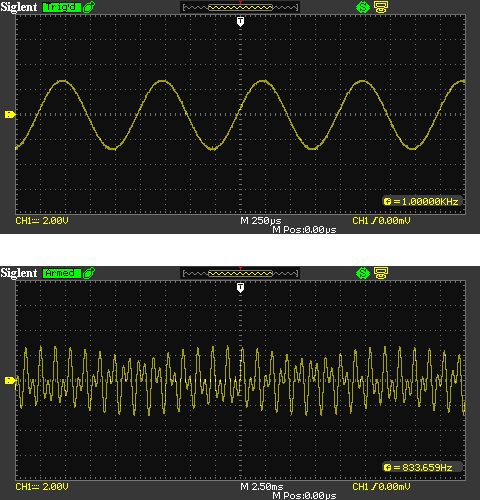Click the green S icon in bottom capture
This screenshot has width=480, height=500.
[x=363, y=273]
